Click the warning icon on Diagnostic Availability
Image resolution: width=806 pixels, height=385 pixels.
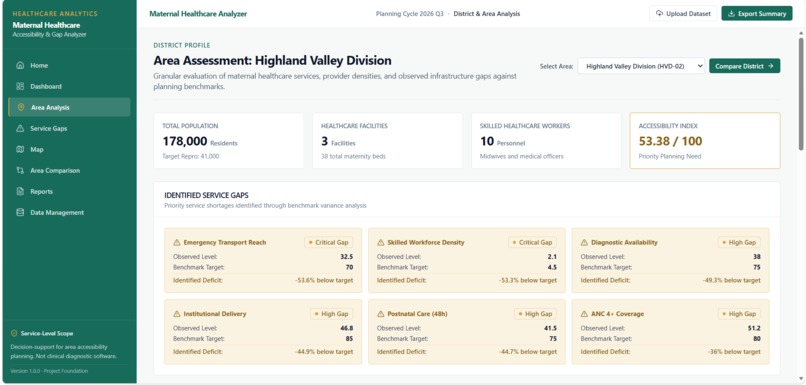click(584, 243)
